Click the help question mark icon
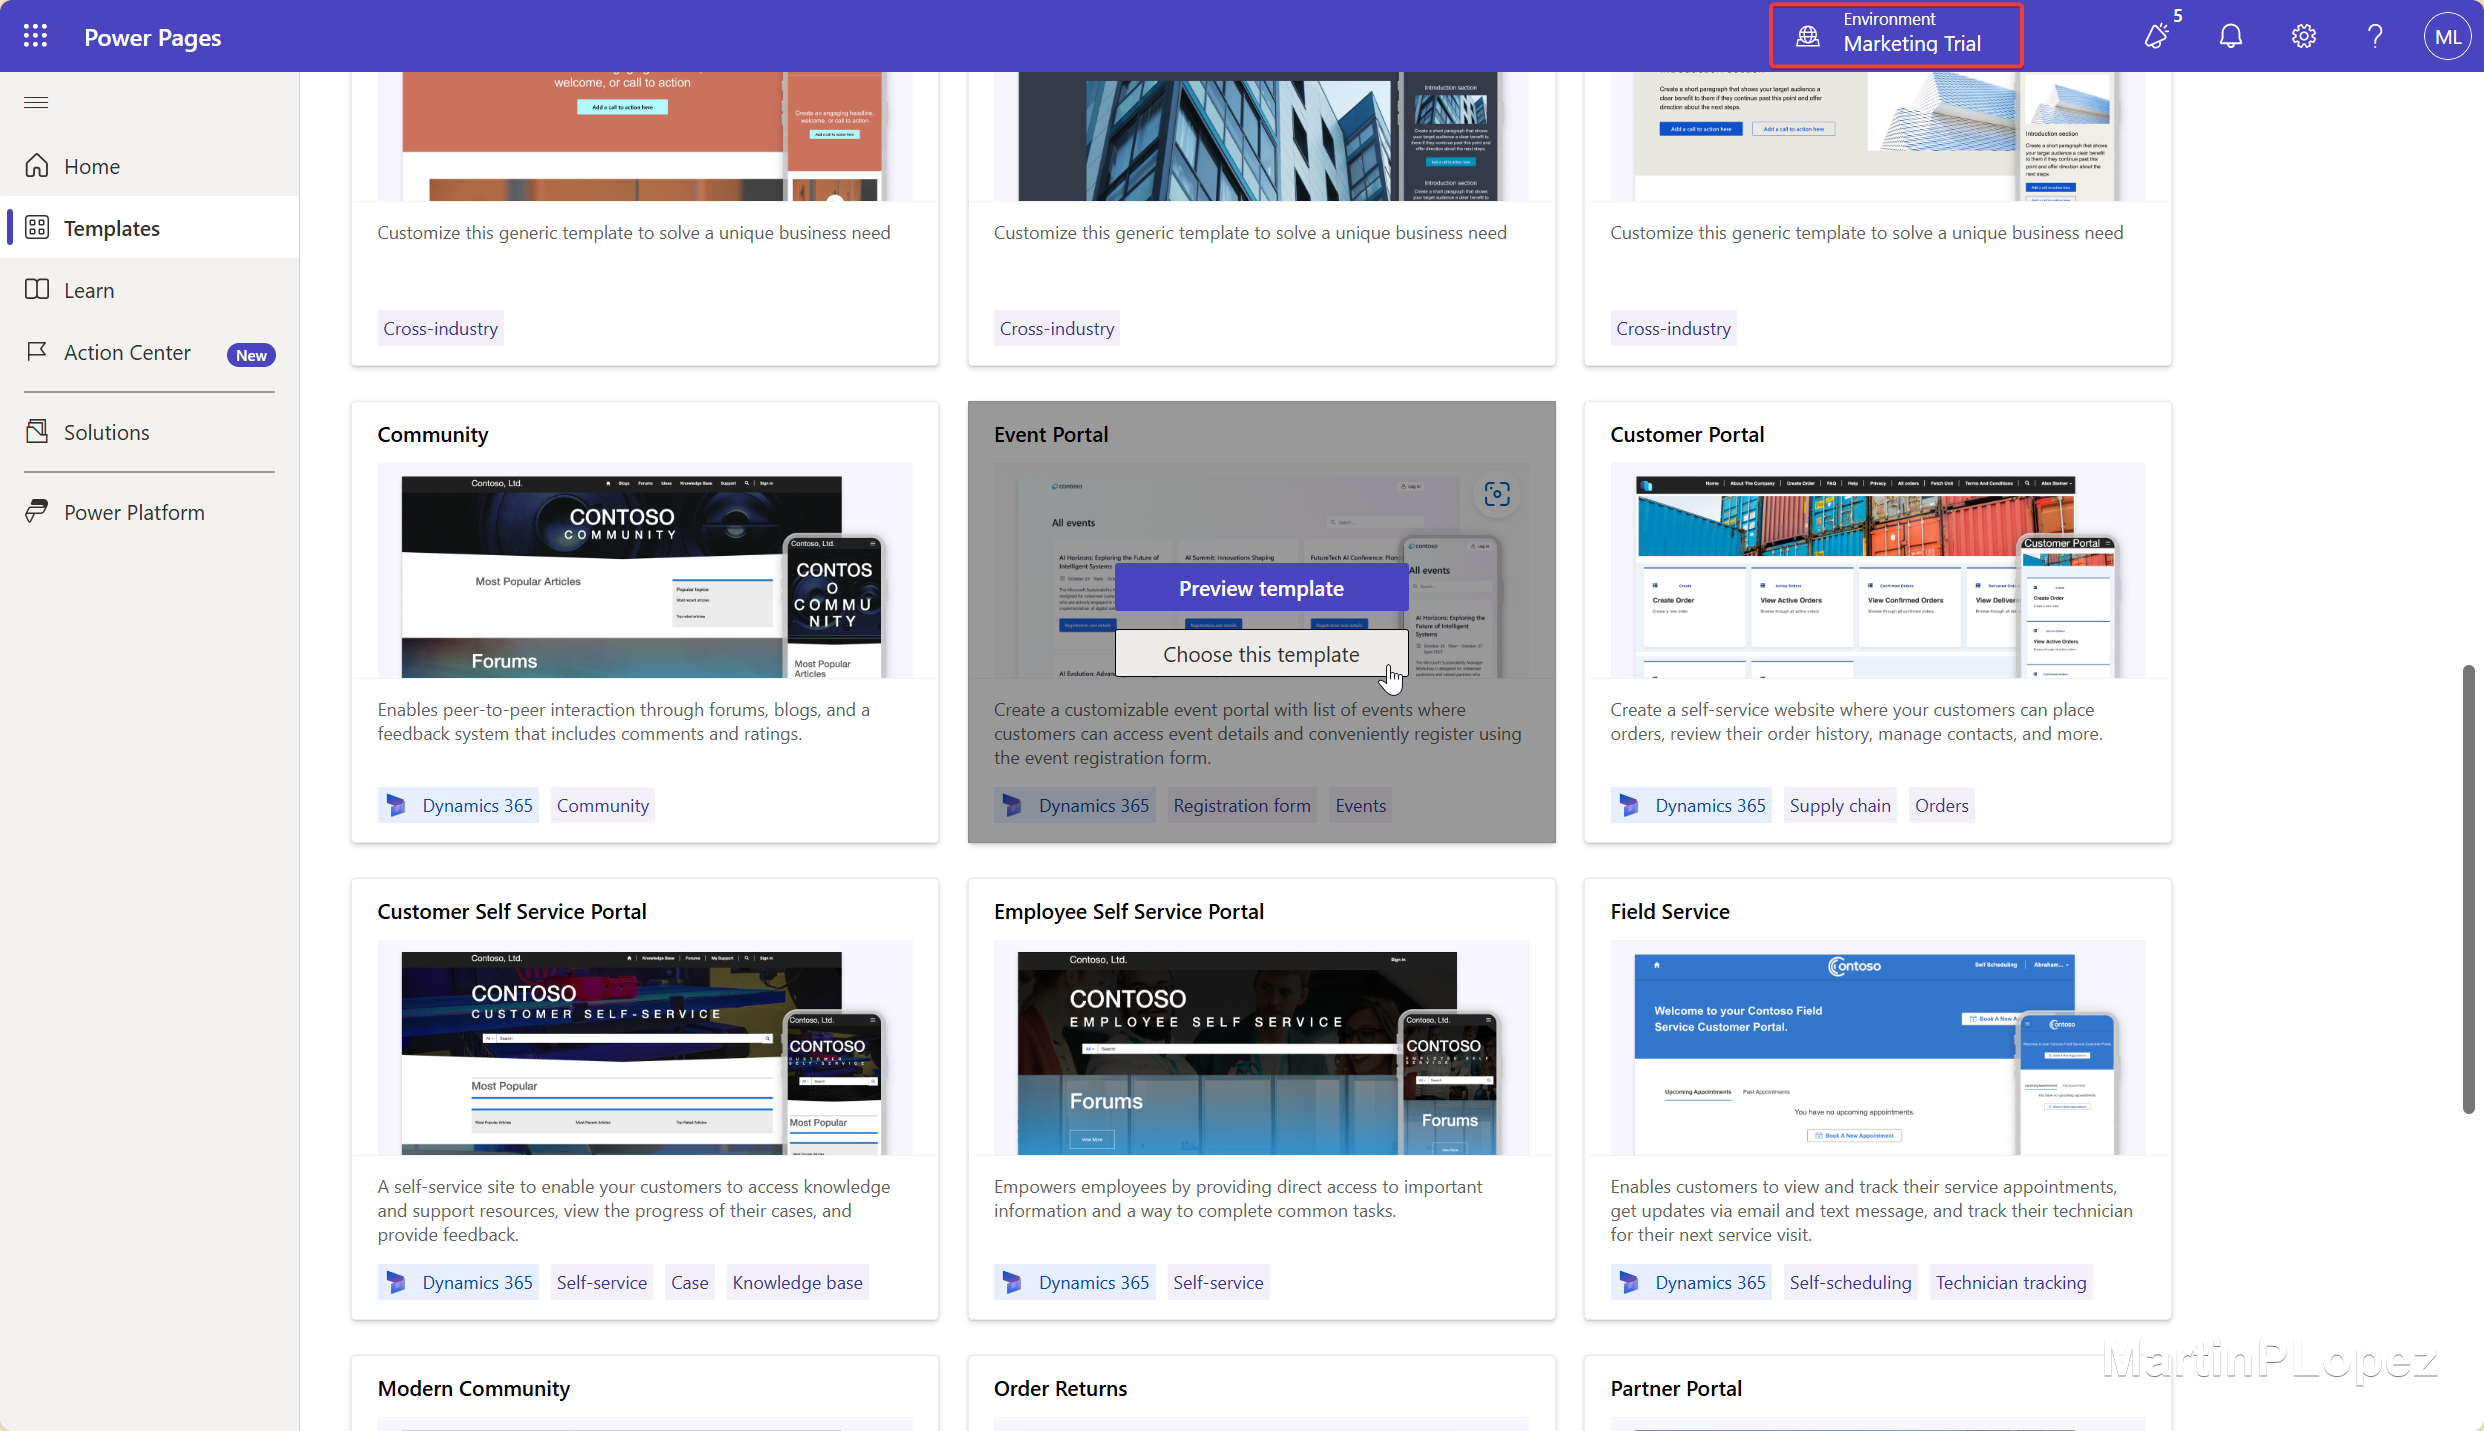This screenshot has width=2484, height=1431. [x=2375, y=37]
